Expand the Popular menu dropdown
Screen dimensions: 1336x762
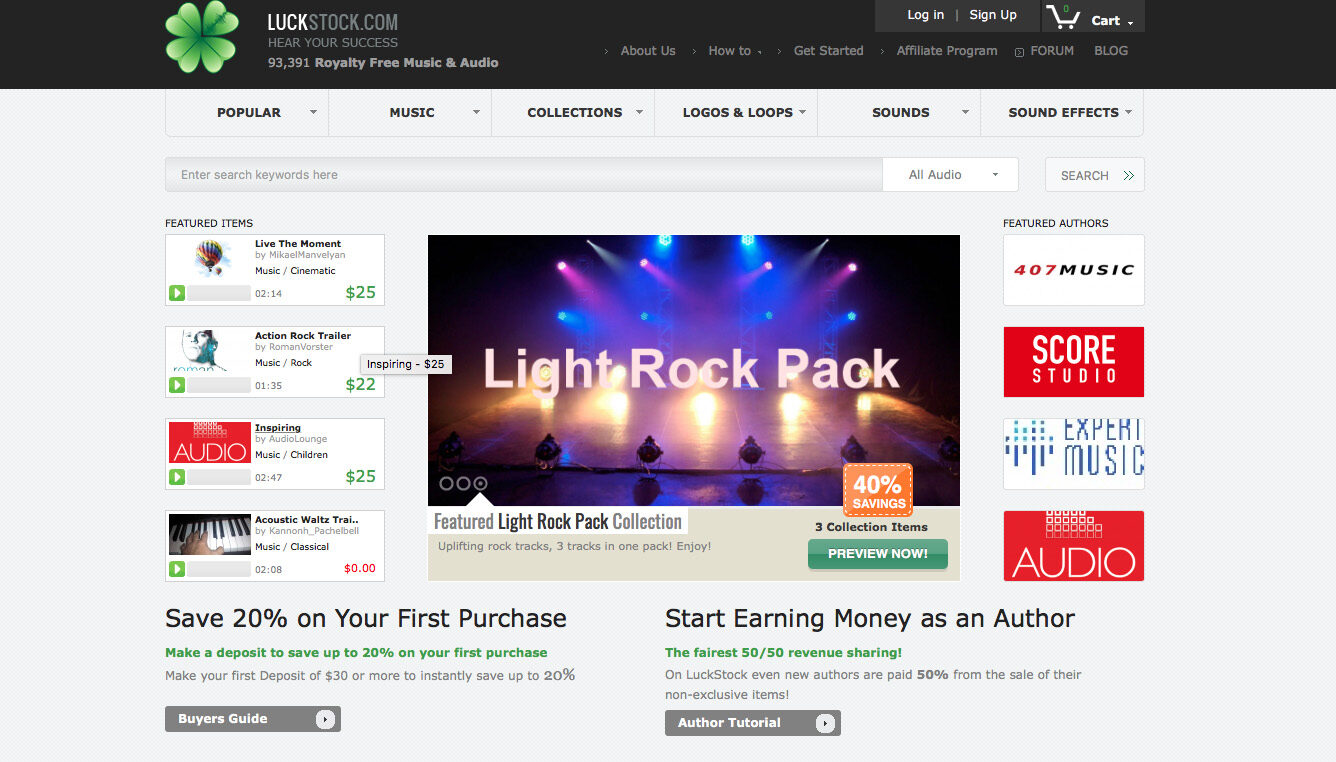[313, 112]
